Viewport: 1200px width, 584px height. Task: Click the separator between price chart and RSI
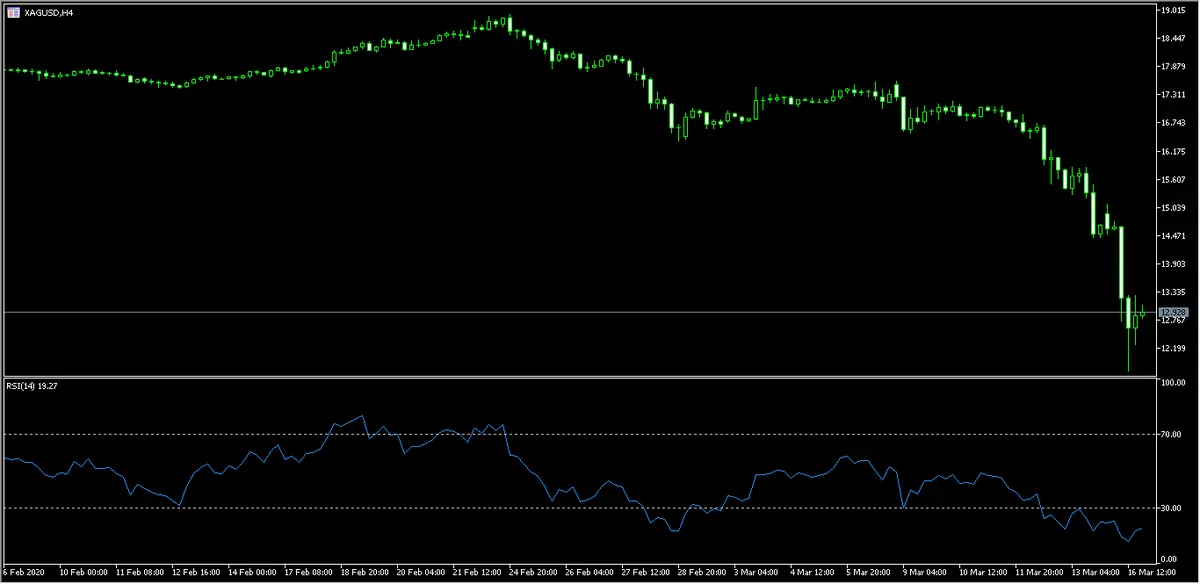(x=580, y=377)
